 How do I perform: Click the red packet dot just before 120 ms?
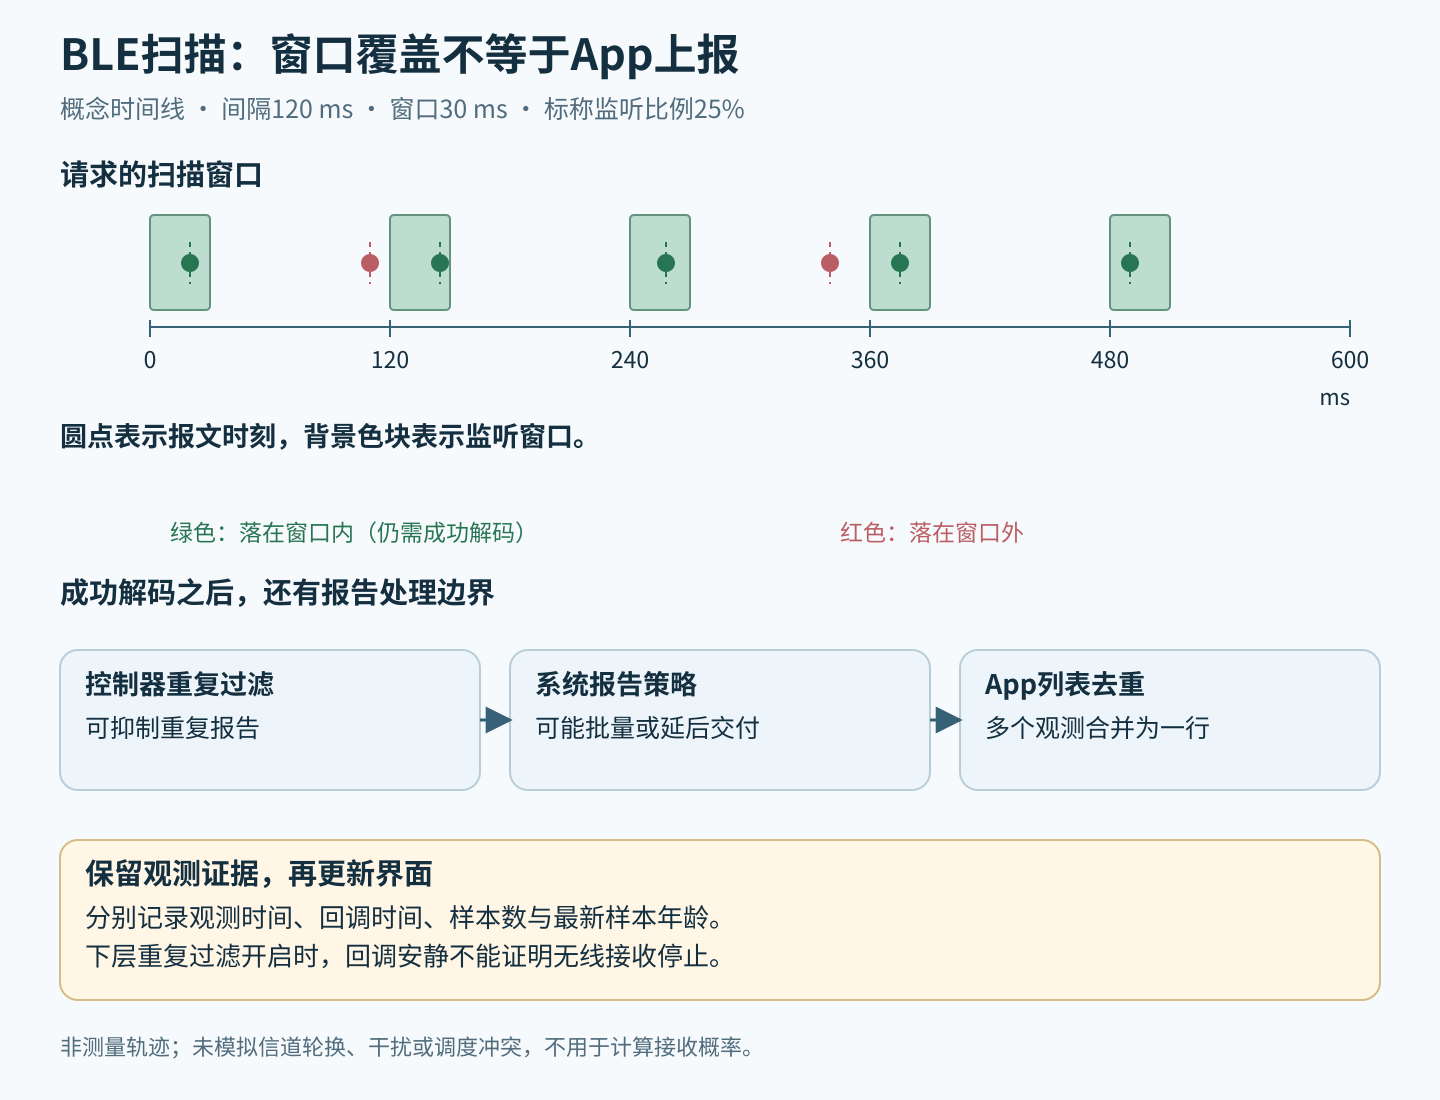pyautogui.click(x=370, y=263)
